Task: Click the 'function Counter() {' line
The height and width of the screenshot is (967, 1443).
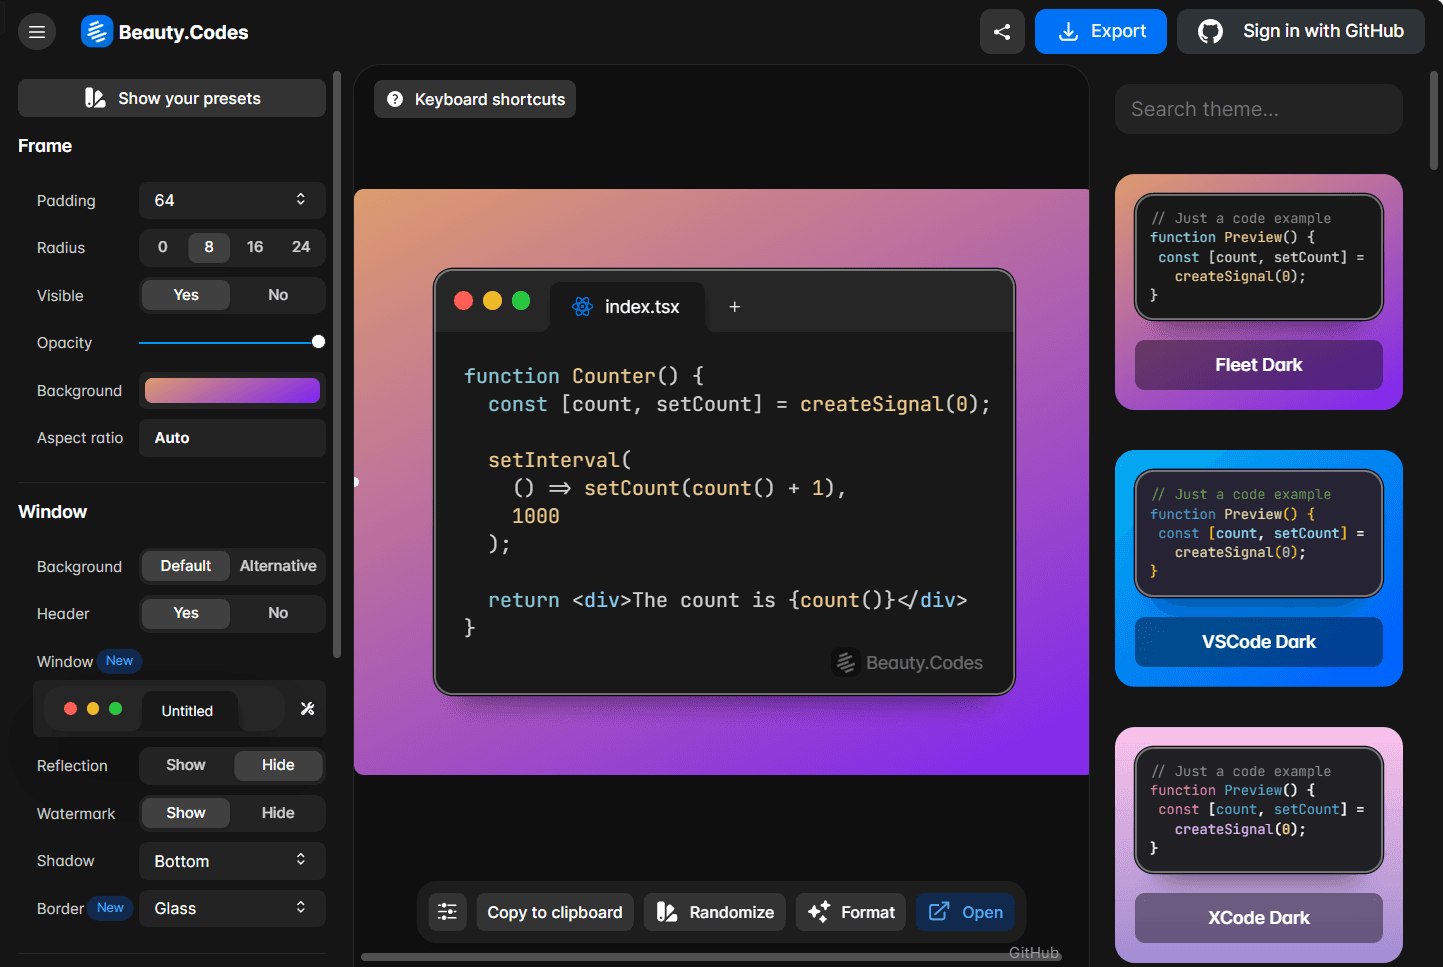Action: 584,376
